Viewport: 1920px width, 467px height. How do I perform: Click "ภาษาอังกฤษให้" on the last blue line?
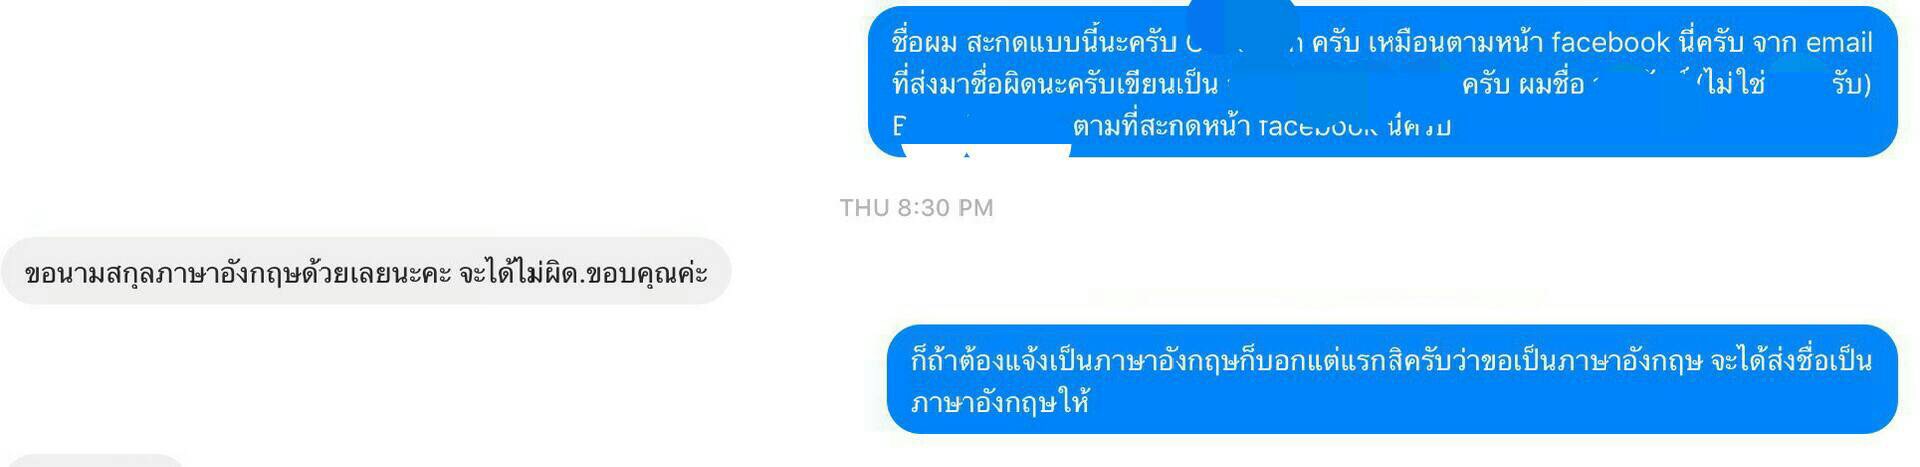[999, 403]
